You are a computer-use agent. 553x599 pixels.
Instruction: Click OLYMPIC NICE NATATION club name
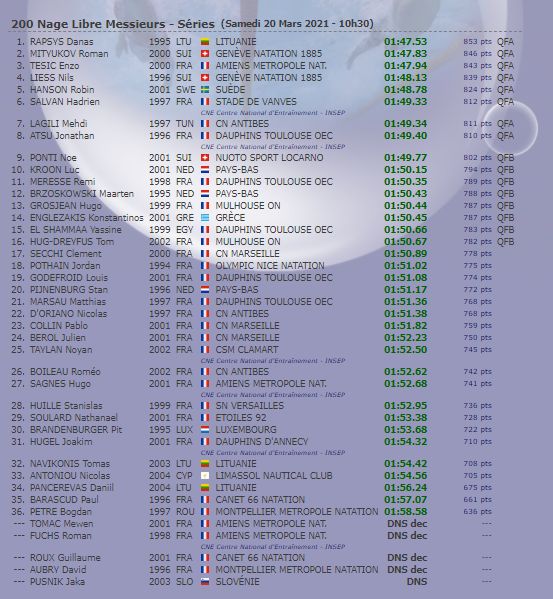tap(270, 266)
